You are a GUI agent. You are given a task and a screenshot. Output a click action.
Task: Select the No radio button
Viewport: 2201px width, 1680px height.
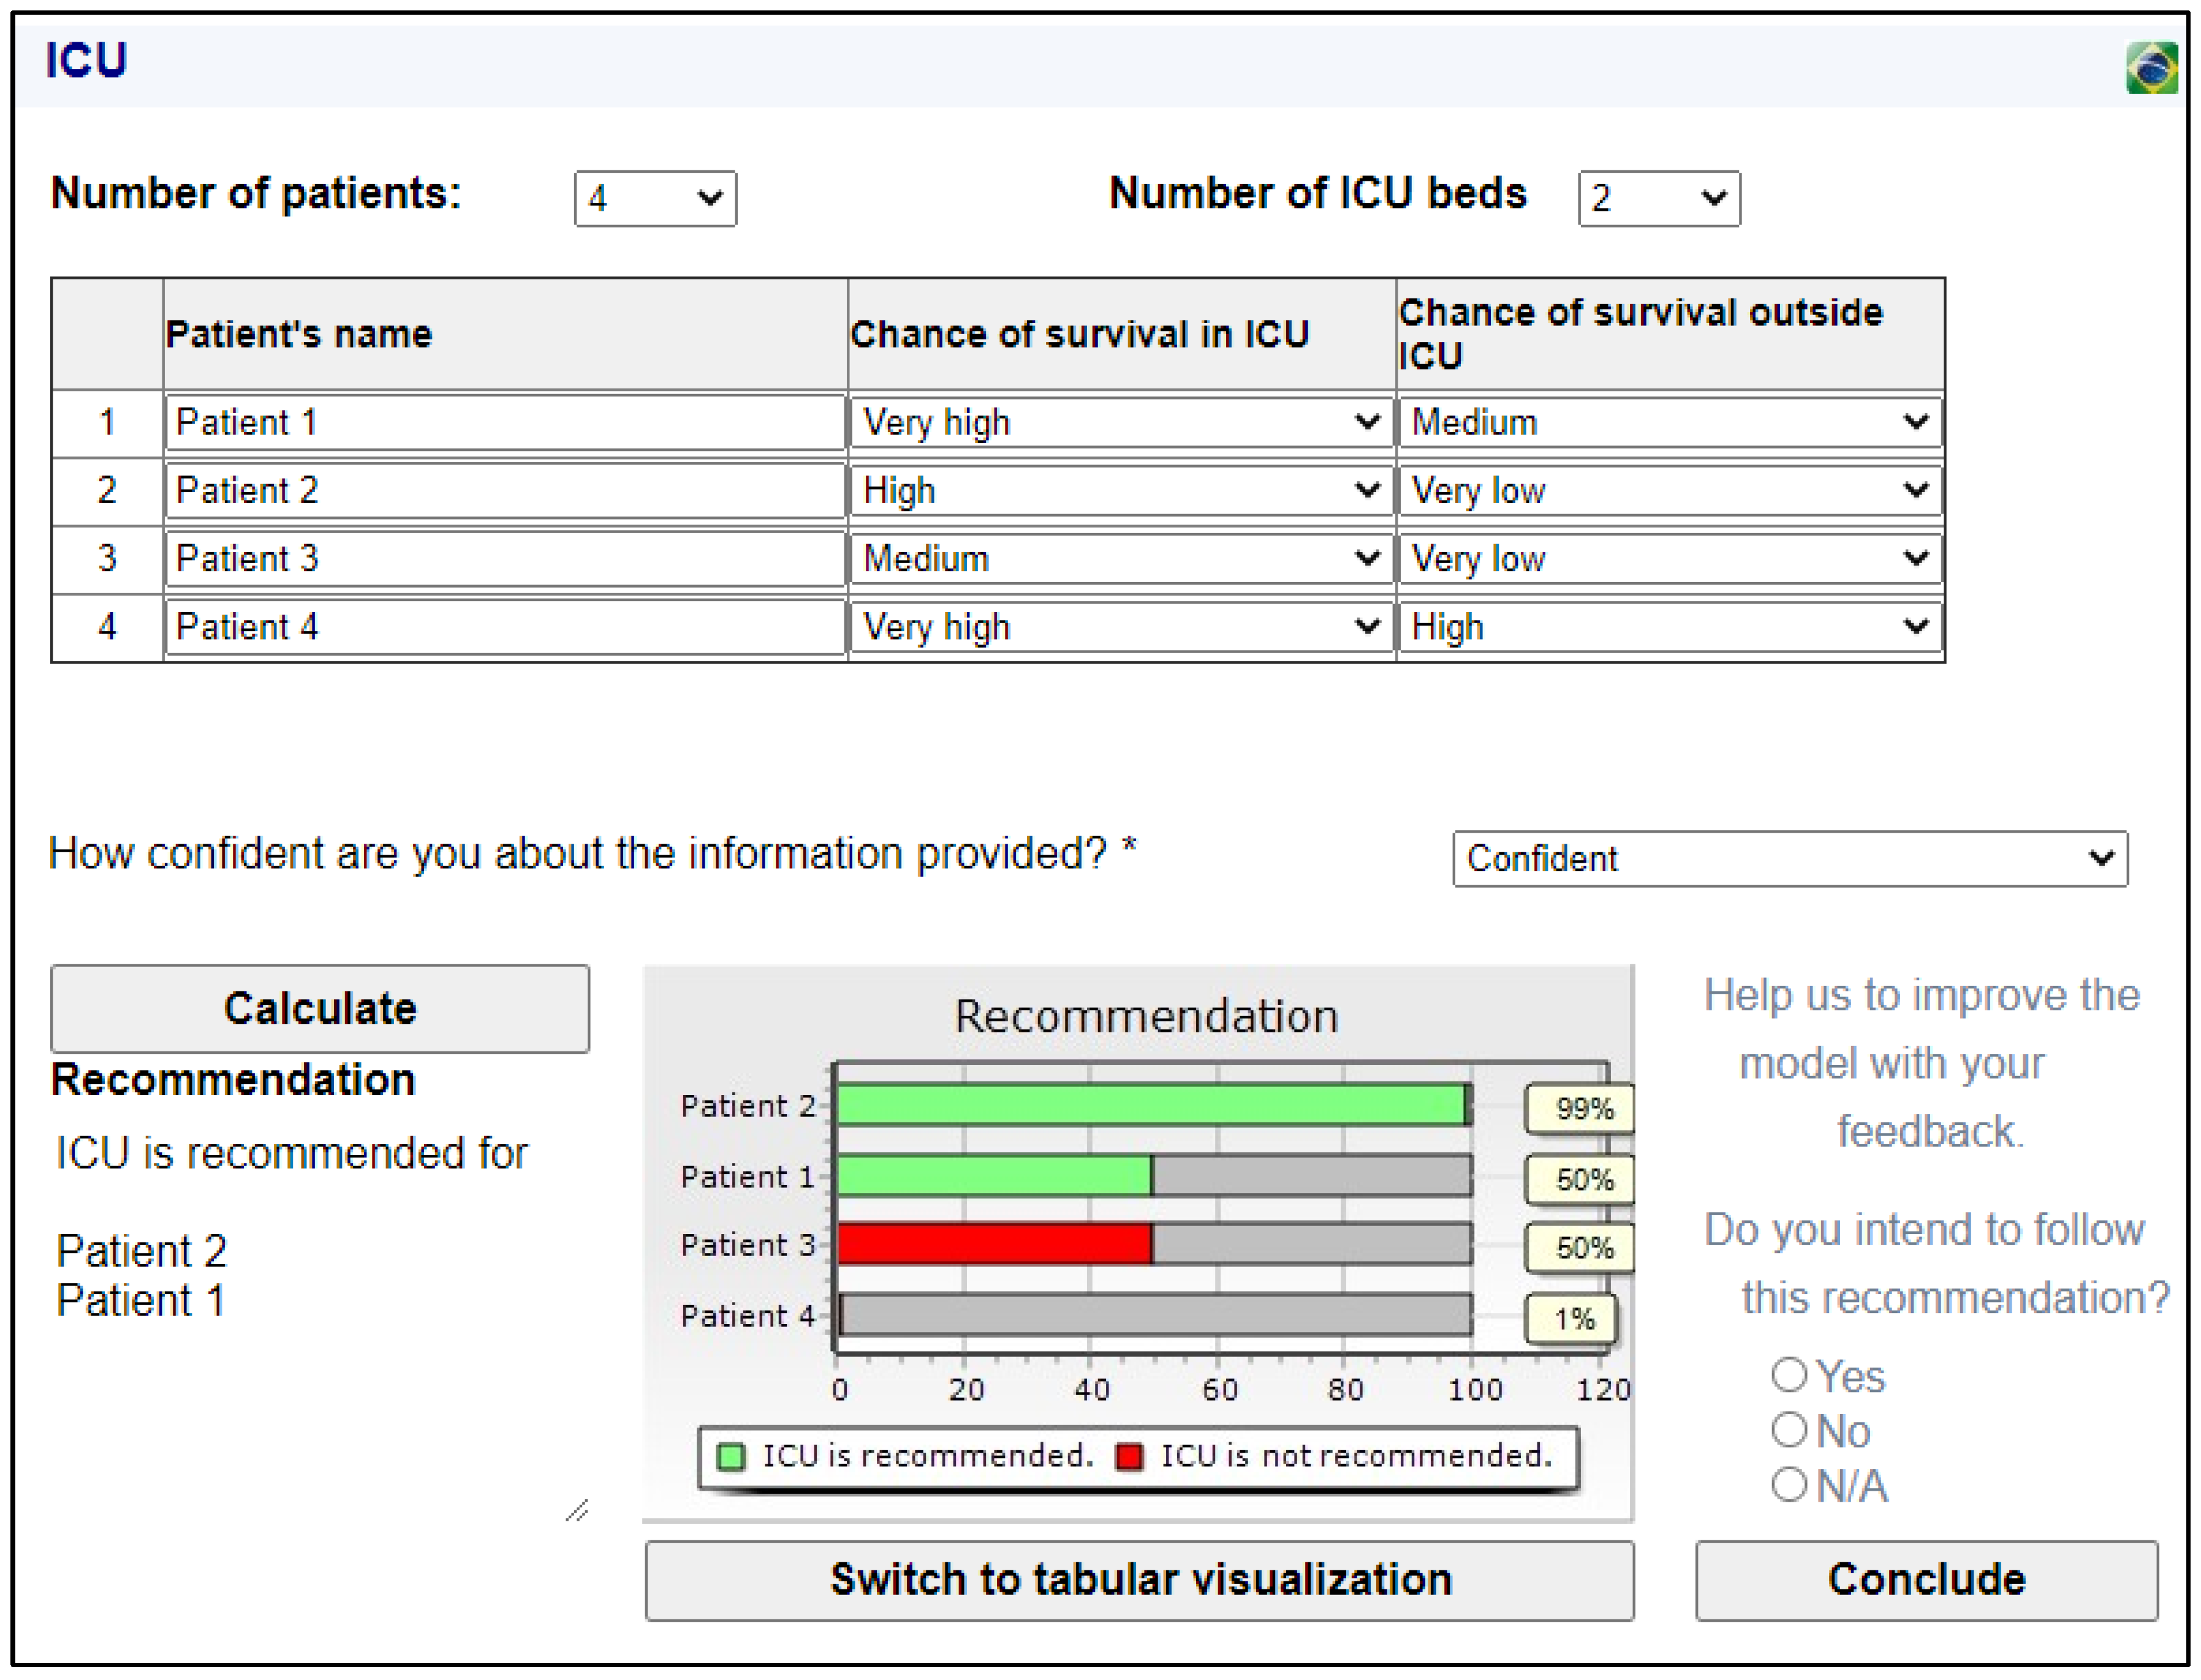[x=1789, y=1430]
